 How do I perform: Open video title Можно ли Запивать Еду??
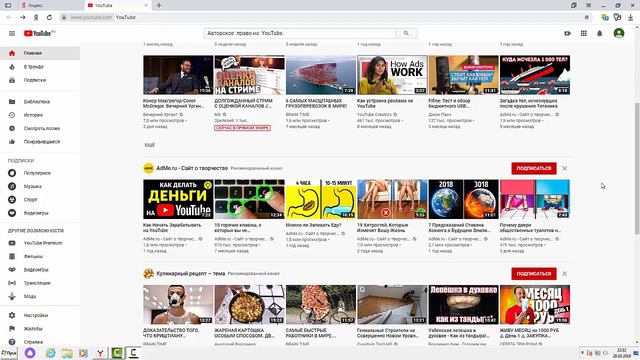pyautogui.click(x=313, y=225)
